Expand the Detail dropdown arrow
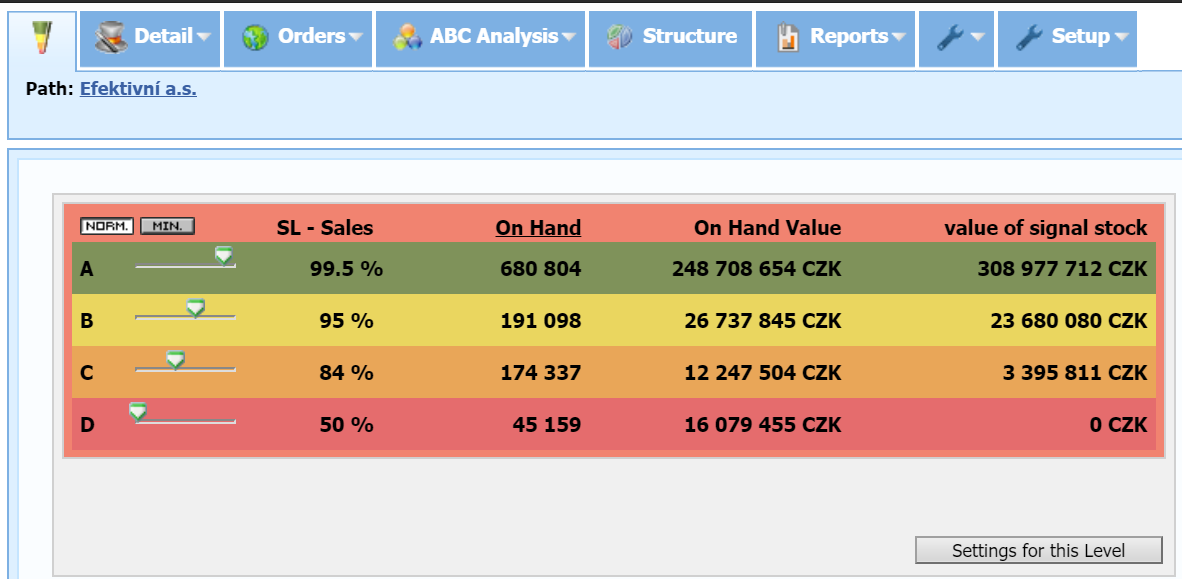This screenshot has height=579, width=1182. point(204,38)
